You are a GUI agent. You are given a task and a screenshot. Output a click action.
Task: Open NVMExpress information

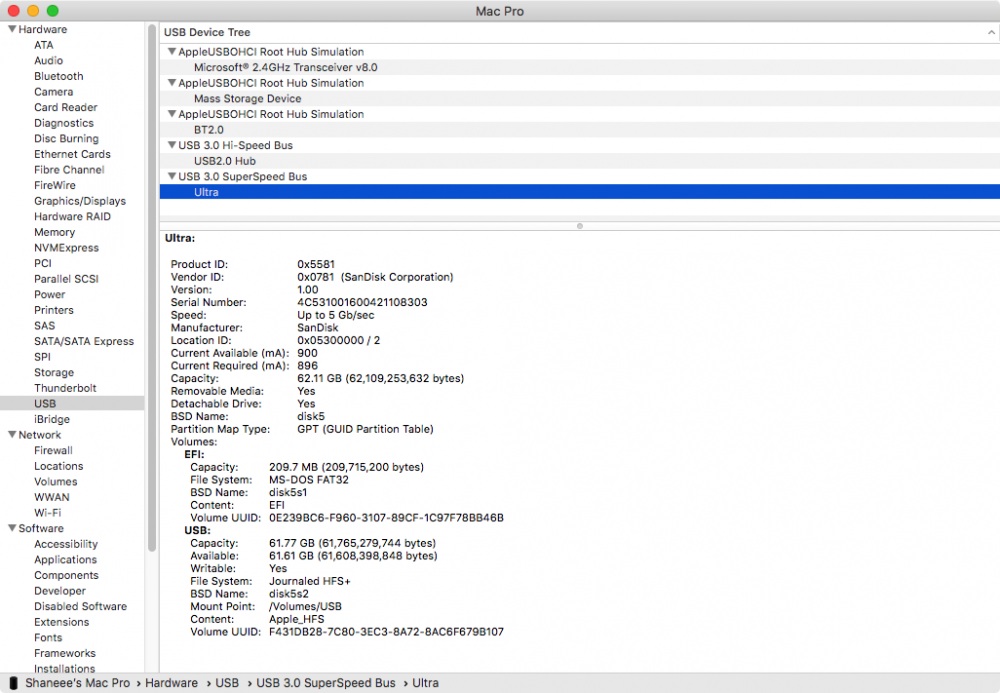(x=66, y=248)
